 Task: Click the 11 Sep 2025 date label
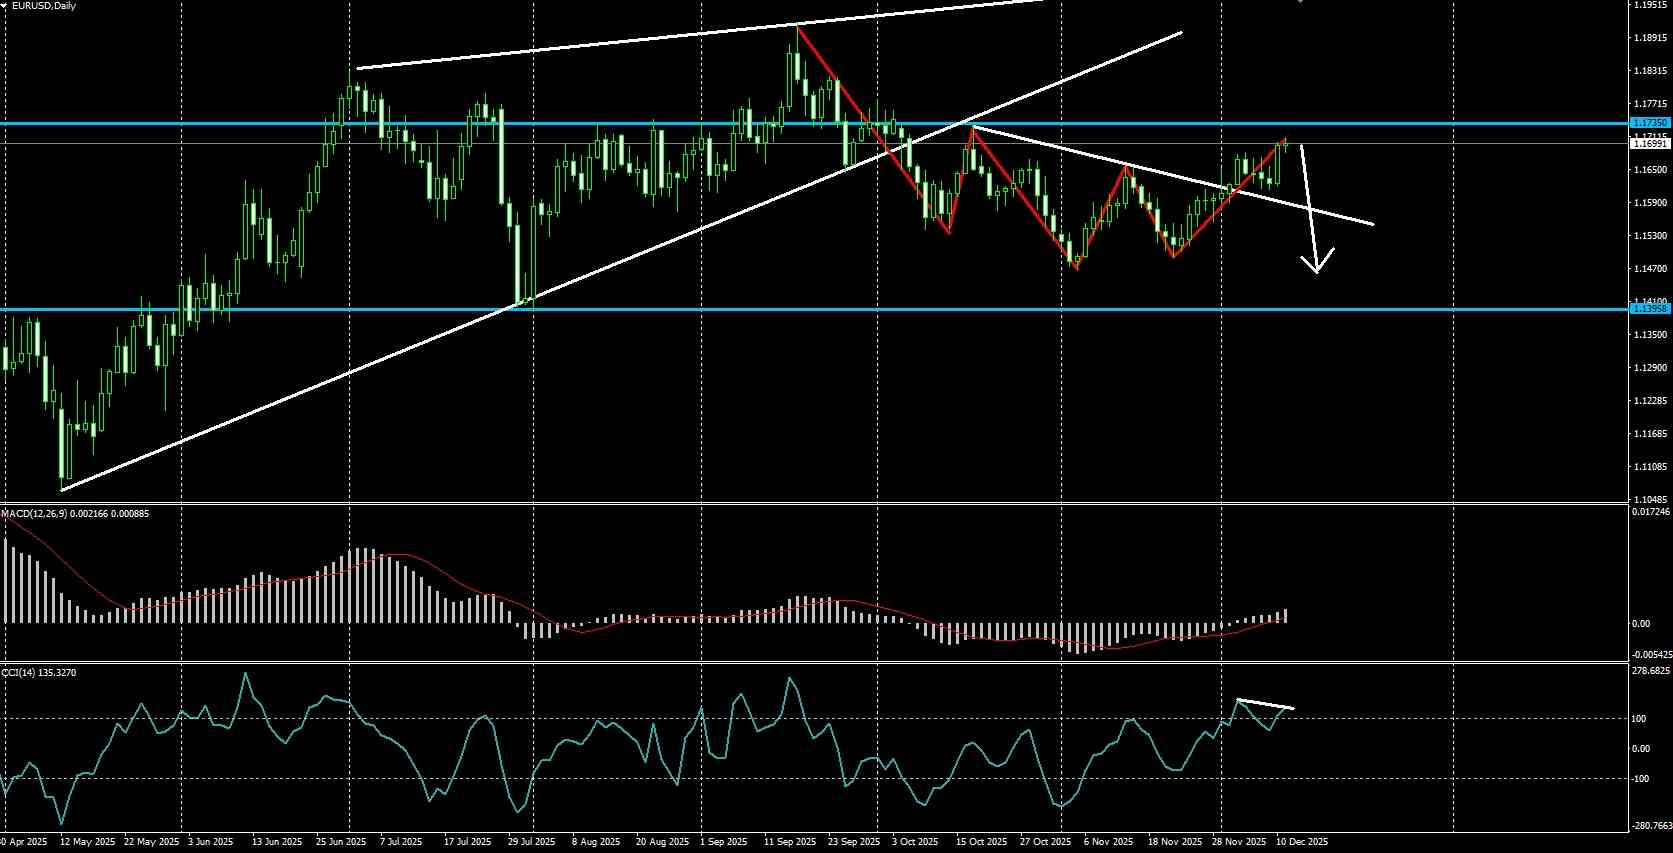tap(790, 842)
